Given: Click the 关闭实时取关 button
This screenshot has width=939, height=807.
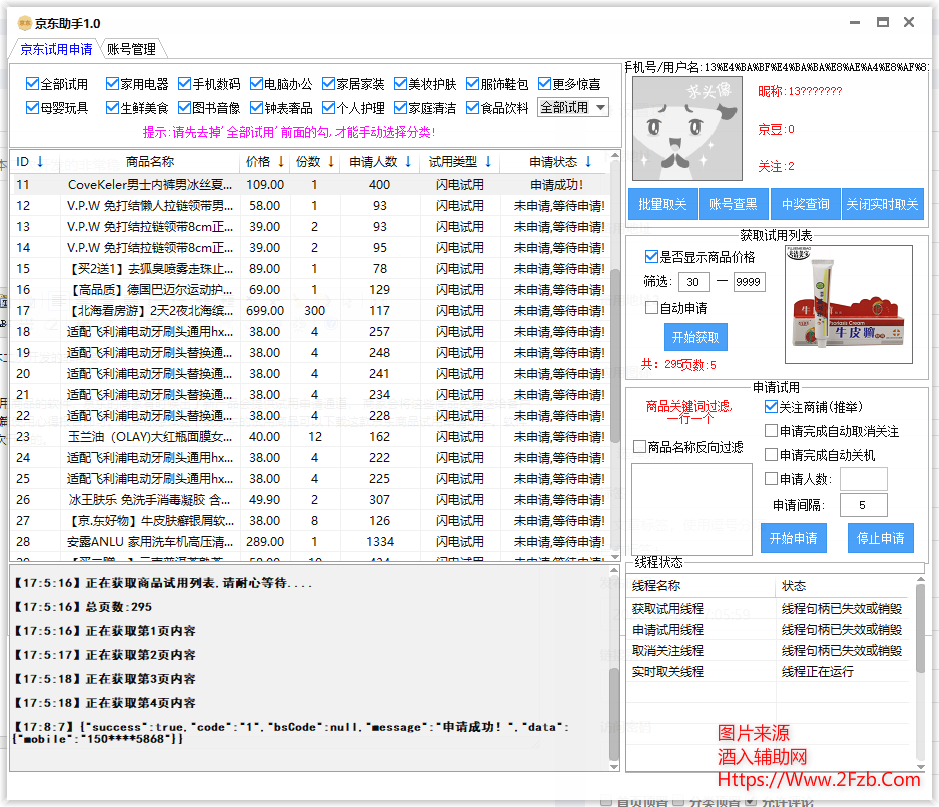Looking at the screenshot, I should tap(883, 204).
